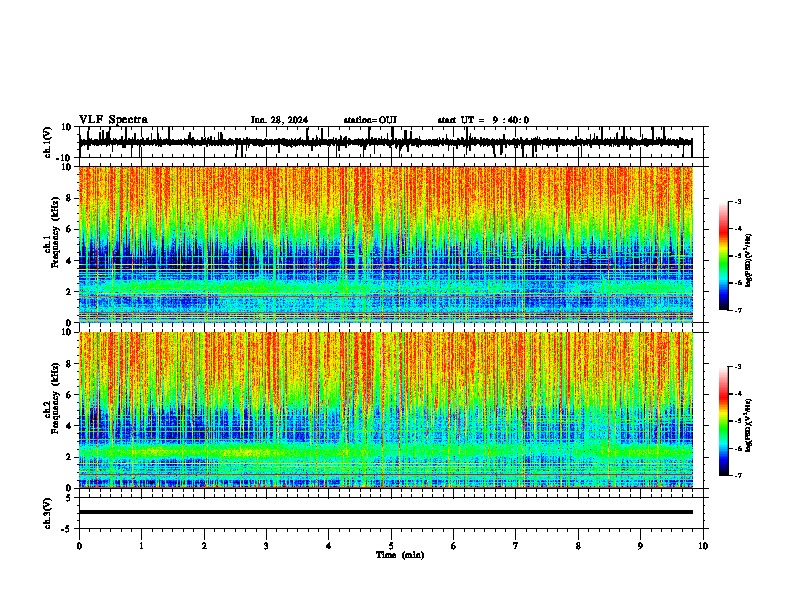Viewport: 792px width, 612px height.
Task: Click tick label "8" on the Time axis
Action: click(x=578, y=546)
